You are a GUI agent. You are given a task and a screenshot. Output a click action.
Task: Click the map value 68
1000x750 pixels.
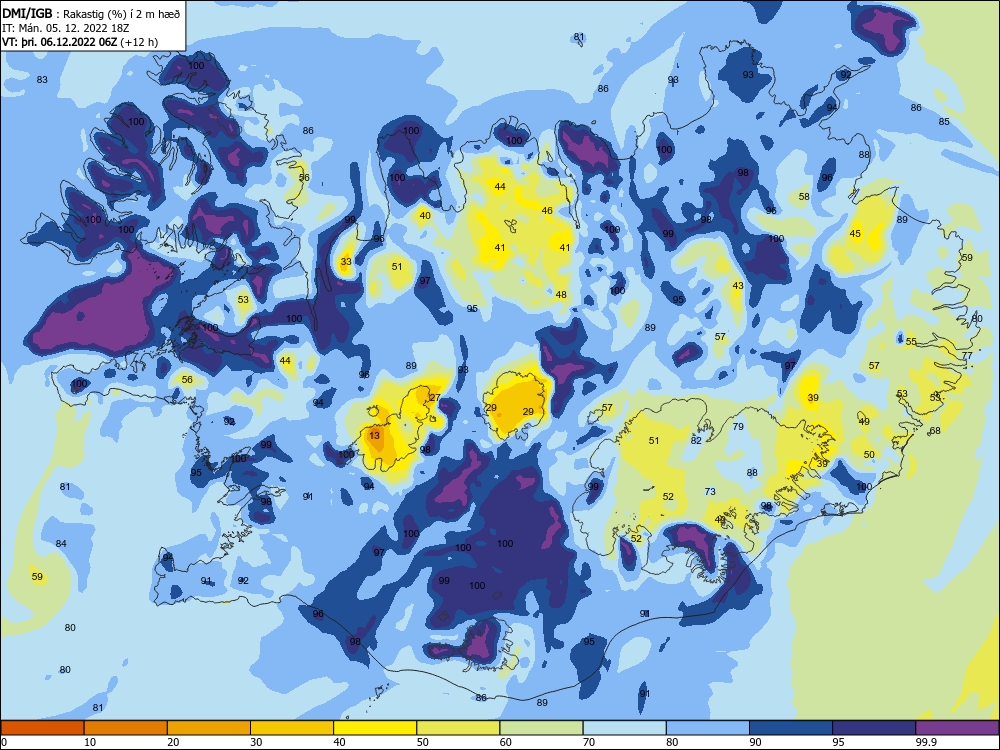click(x=935, y=430)
